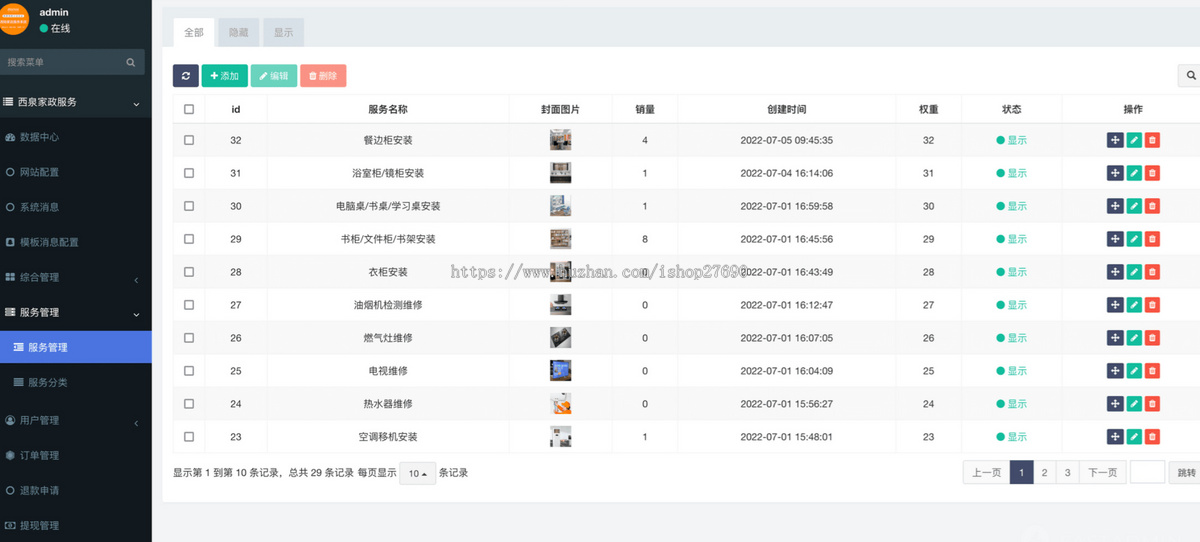Toggle the select-all checkbox in table header
This screenshot has height=542, width=1200.
[189, 109]
